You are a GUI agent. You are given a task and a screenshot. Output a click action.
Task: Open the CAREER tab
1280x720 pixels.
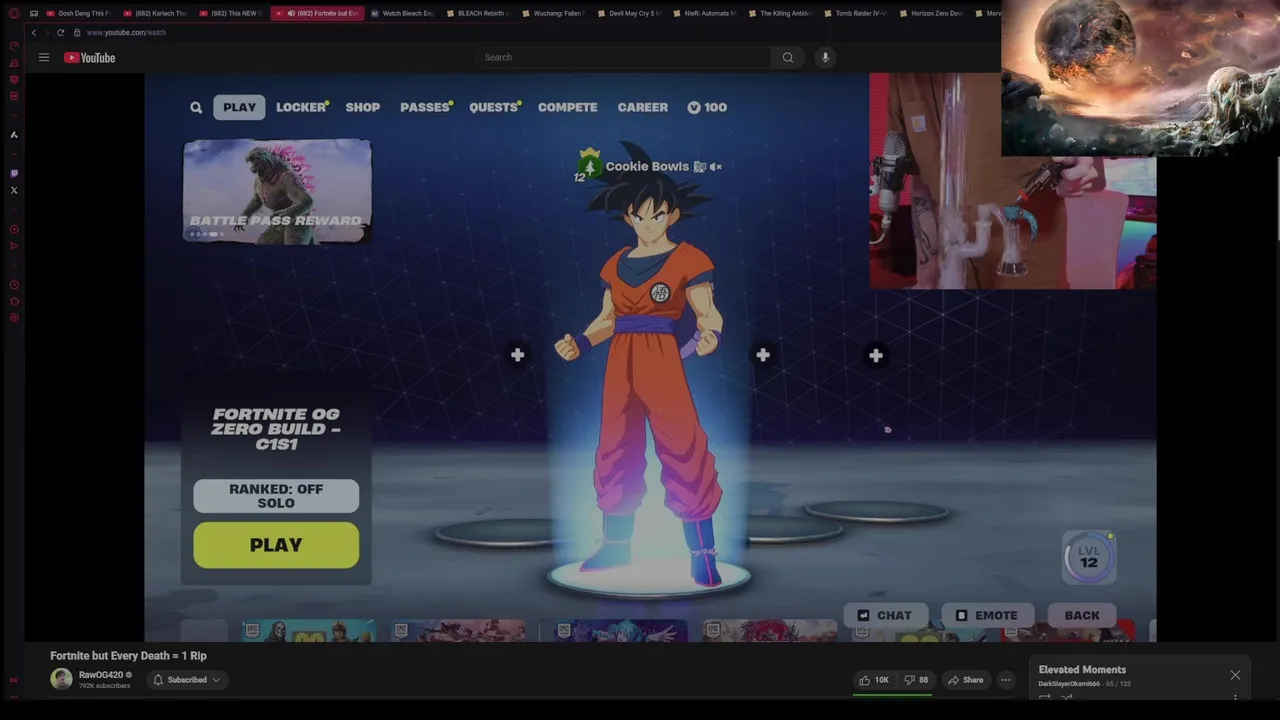643,107
